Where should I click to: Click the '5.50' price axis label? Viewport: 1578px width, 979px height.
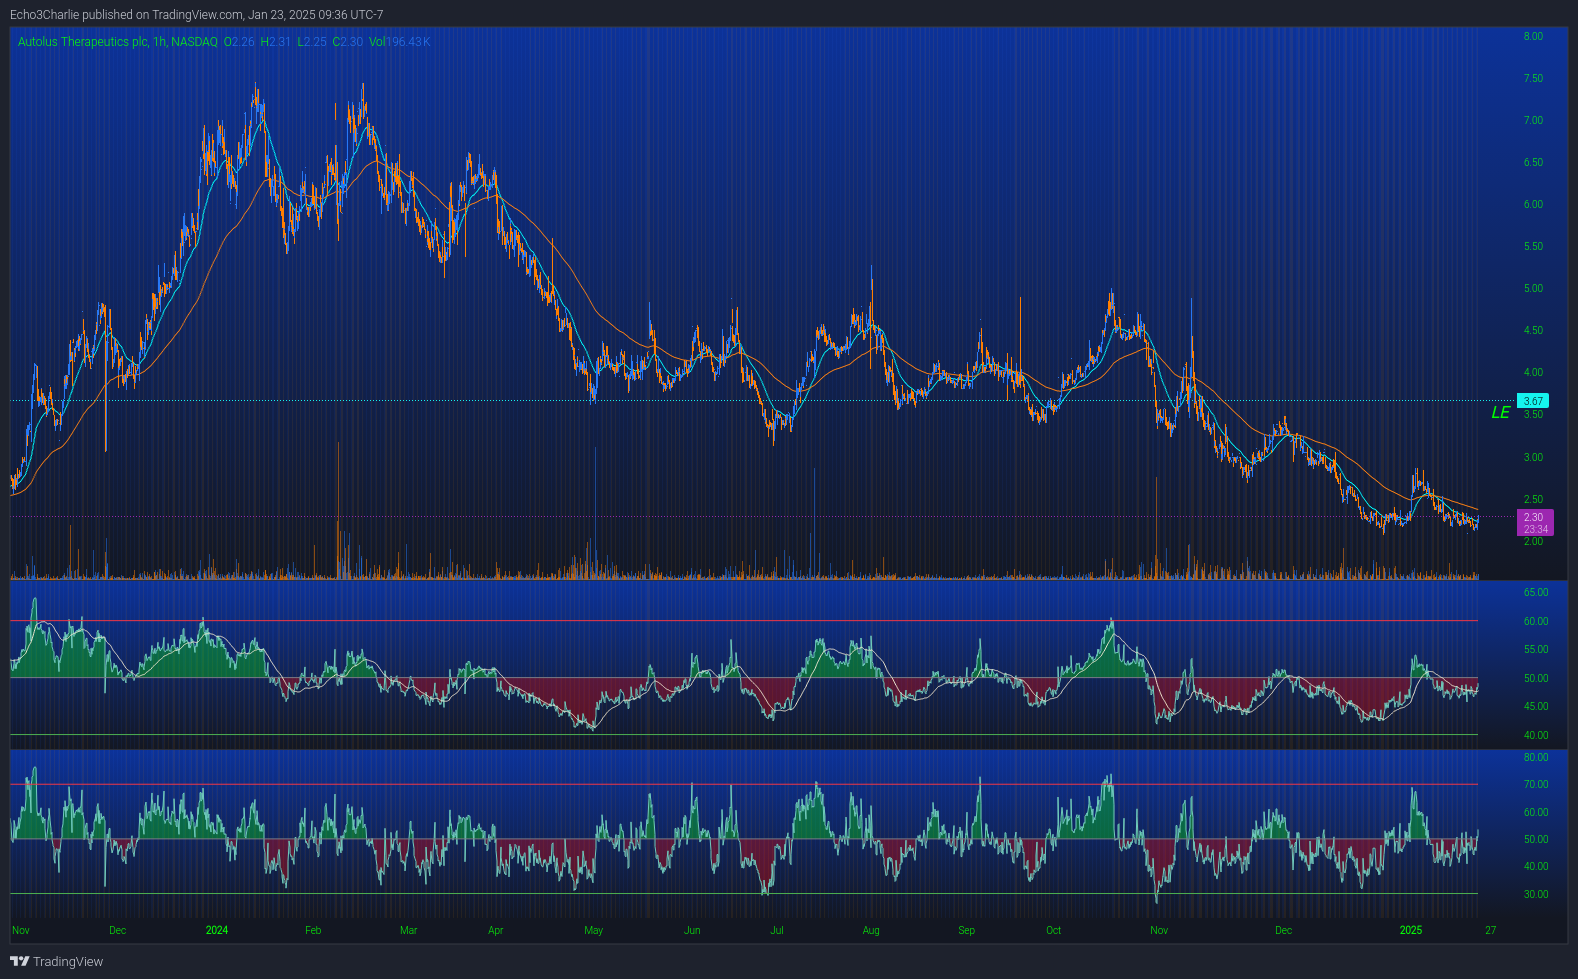coord(1533,246)
